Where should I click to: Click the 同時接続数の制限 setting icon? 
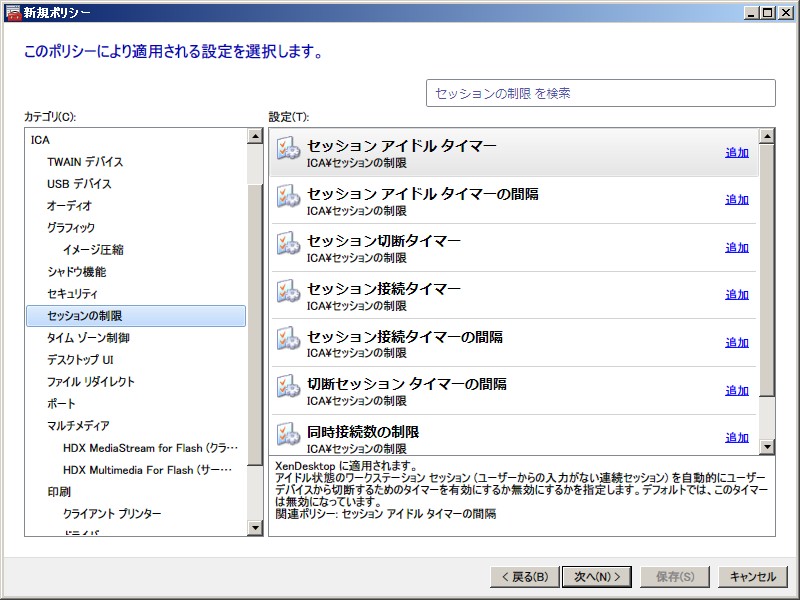point(288,437)
